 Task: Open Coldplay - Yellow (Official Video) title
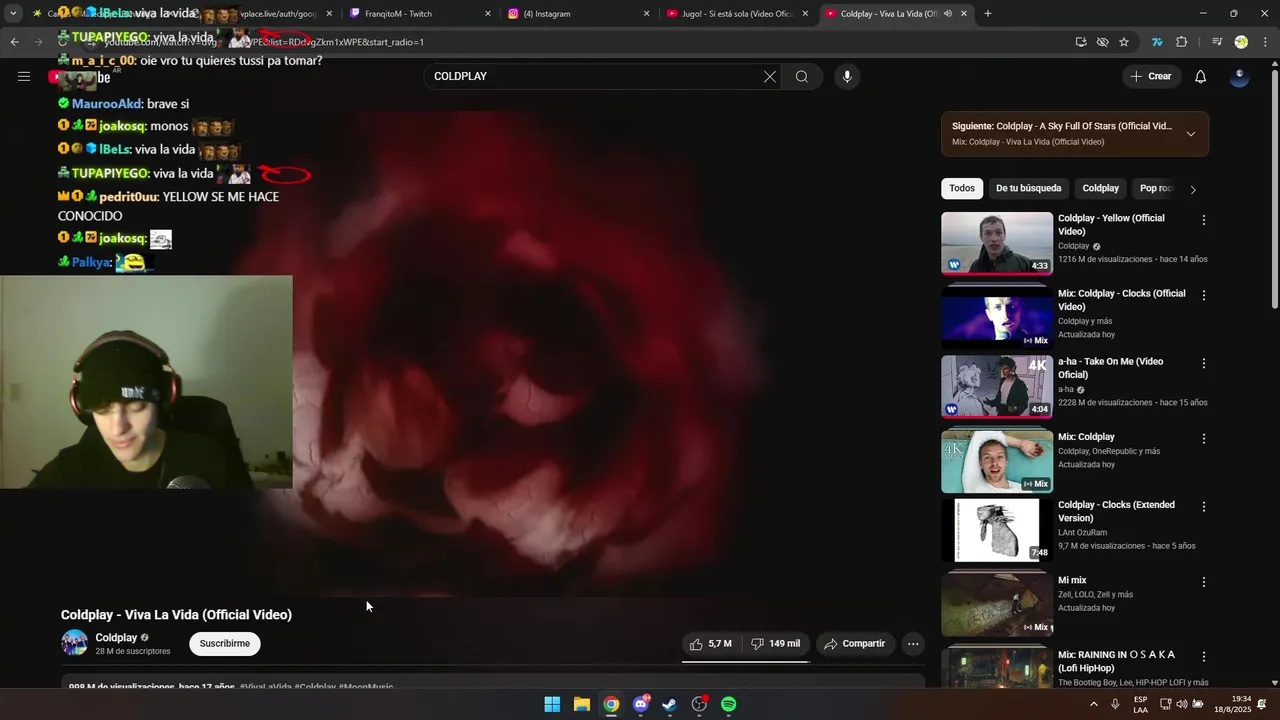[1111, 225]
